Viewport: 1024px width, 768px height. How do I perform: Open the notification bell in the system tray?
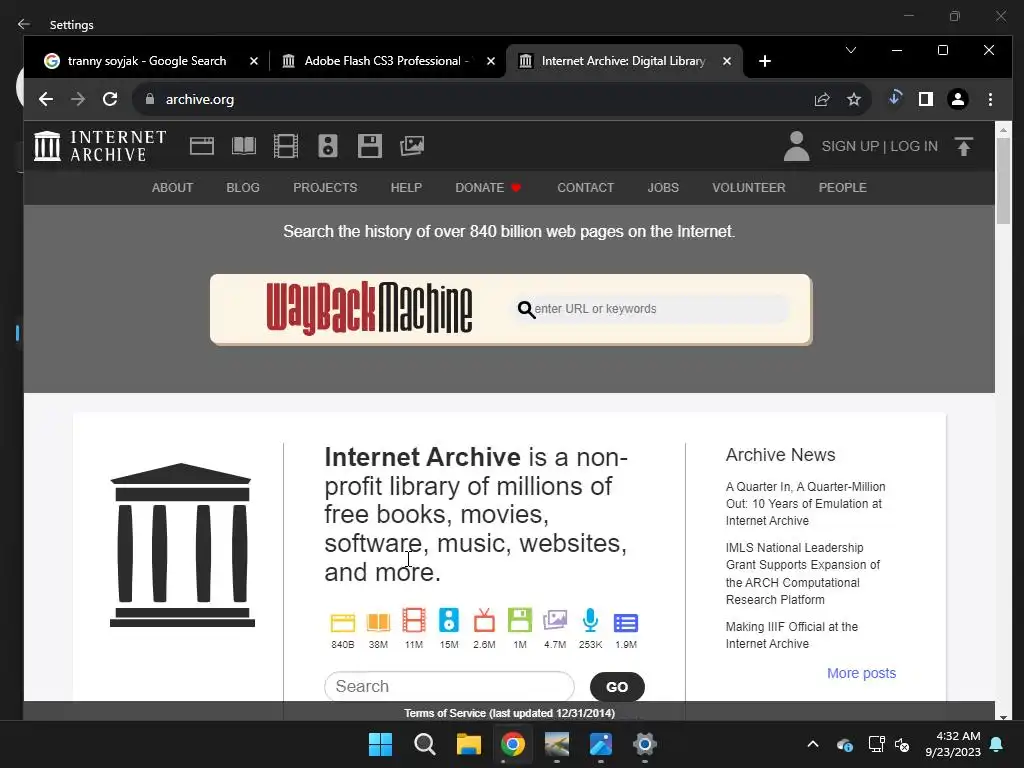pos(996,744)
